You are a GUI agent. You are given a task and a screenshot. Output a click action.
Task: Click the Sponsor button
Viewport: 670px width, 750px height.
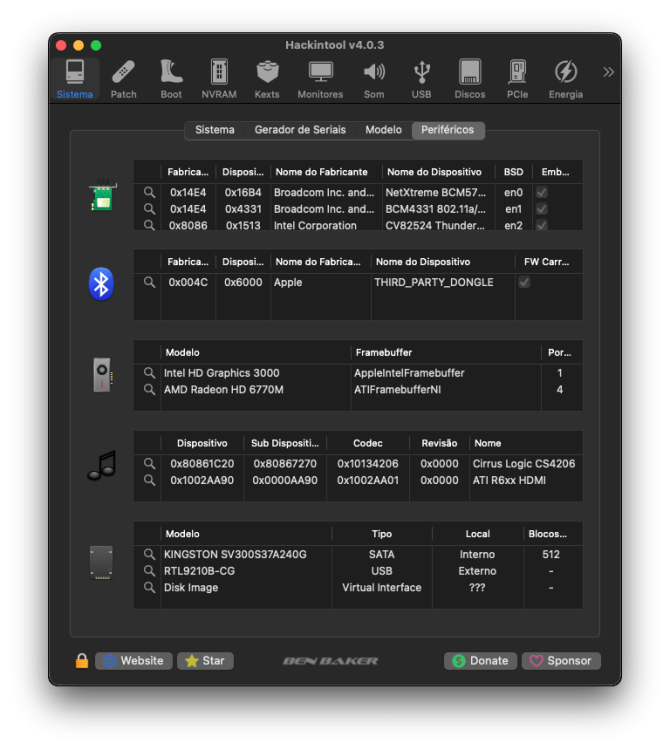coord(561,661)
